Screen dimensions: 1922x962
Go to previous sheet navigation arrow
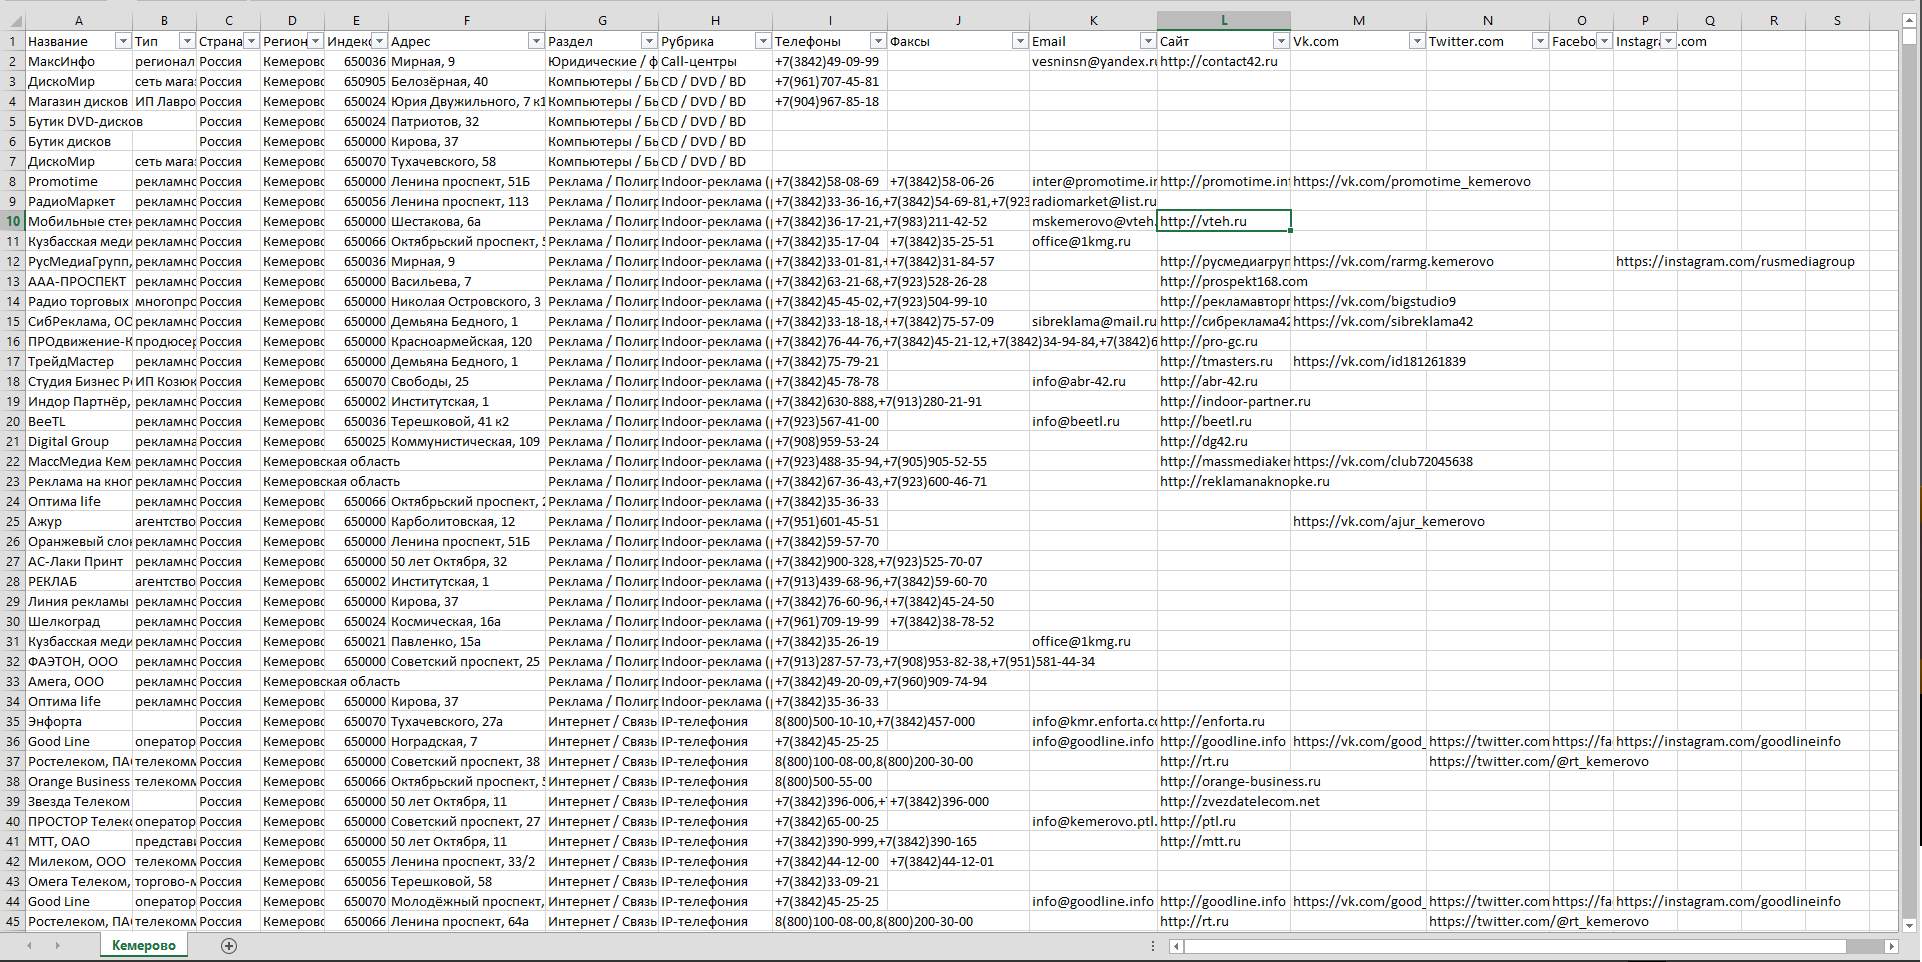pos(29,946)
